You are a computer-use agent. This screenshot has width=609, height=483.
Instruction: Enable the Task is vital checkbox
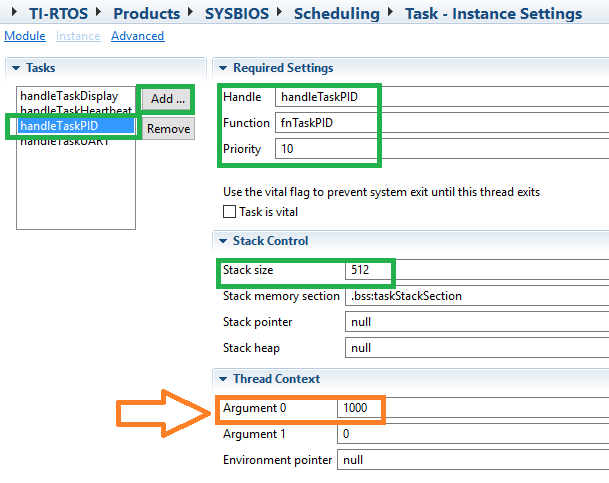(x=229, y=212)
